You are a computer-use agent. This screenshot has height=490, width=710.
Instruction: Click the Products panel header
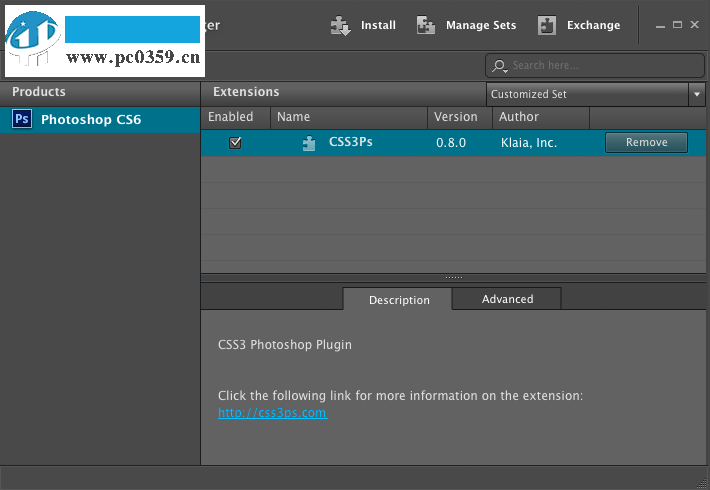100,92
